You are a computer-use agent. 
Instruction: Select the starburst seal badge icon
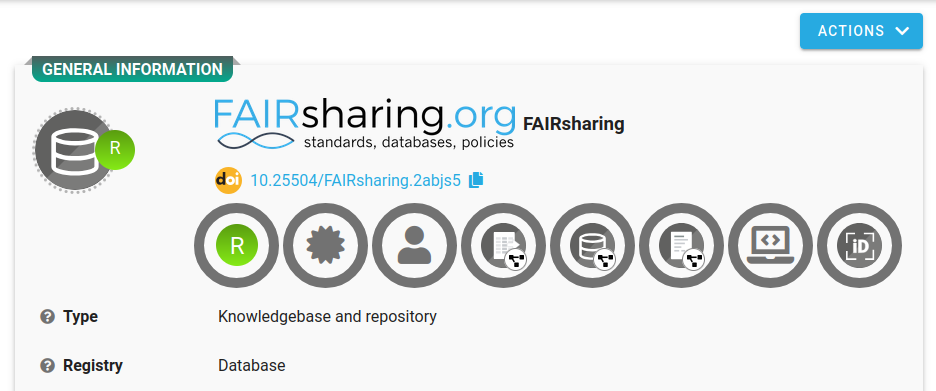click(x=326, y=245)
